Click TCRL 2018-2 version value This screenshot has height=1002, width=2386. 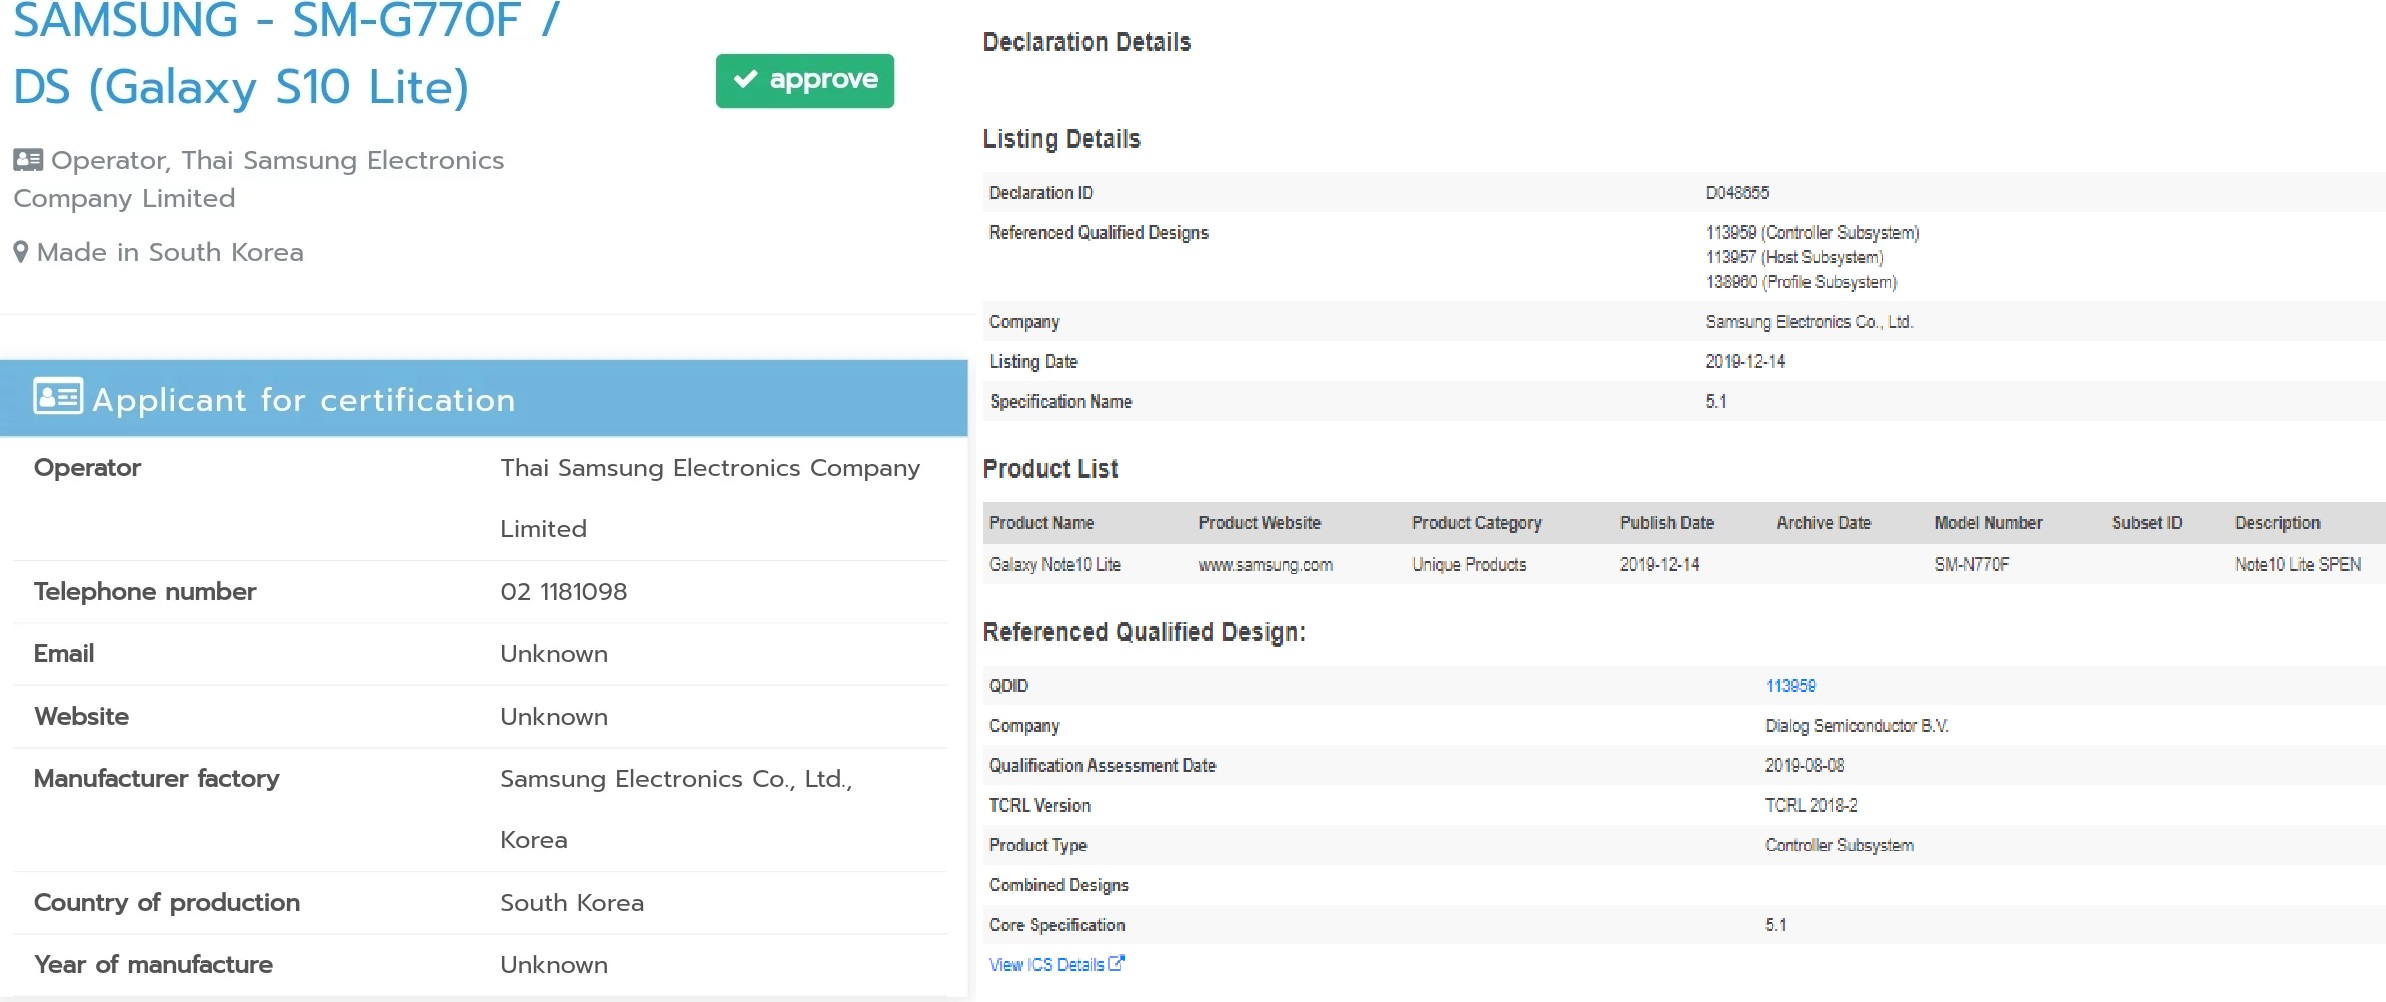(x=1810, y=806)
